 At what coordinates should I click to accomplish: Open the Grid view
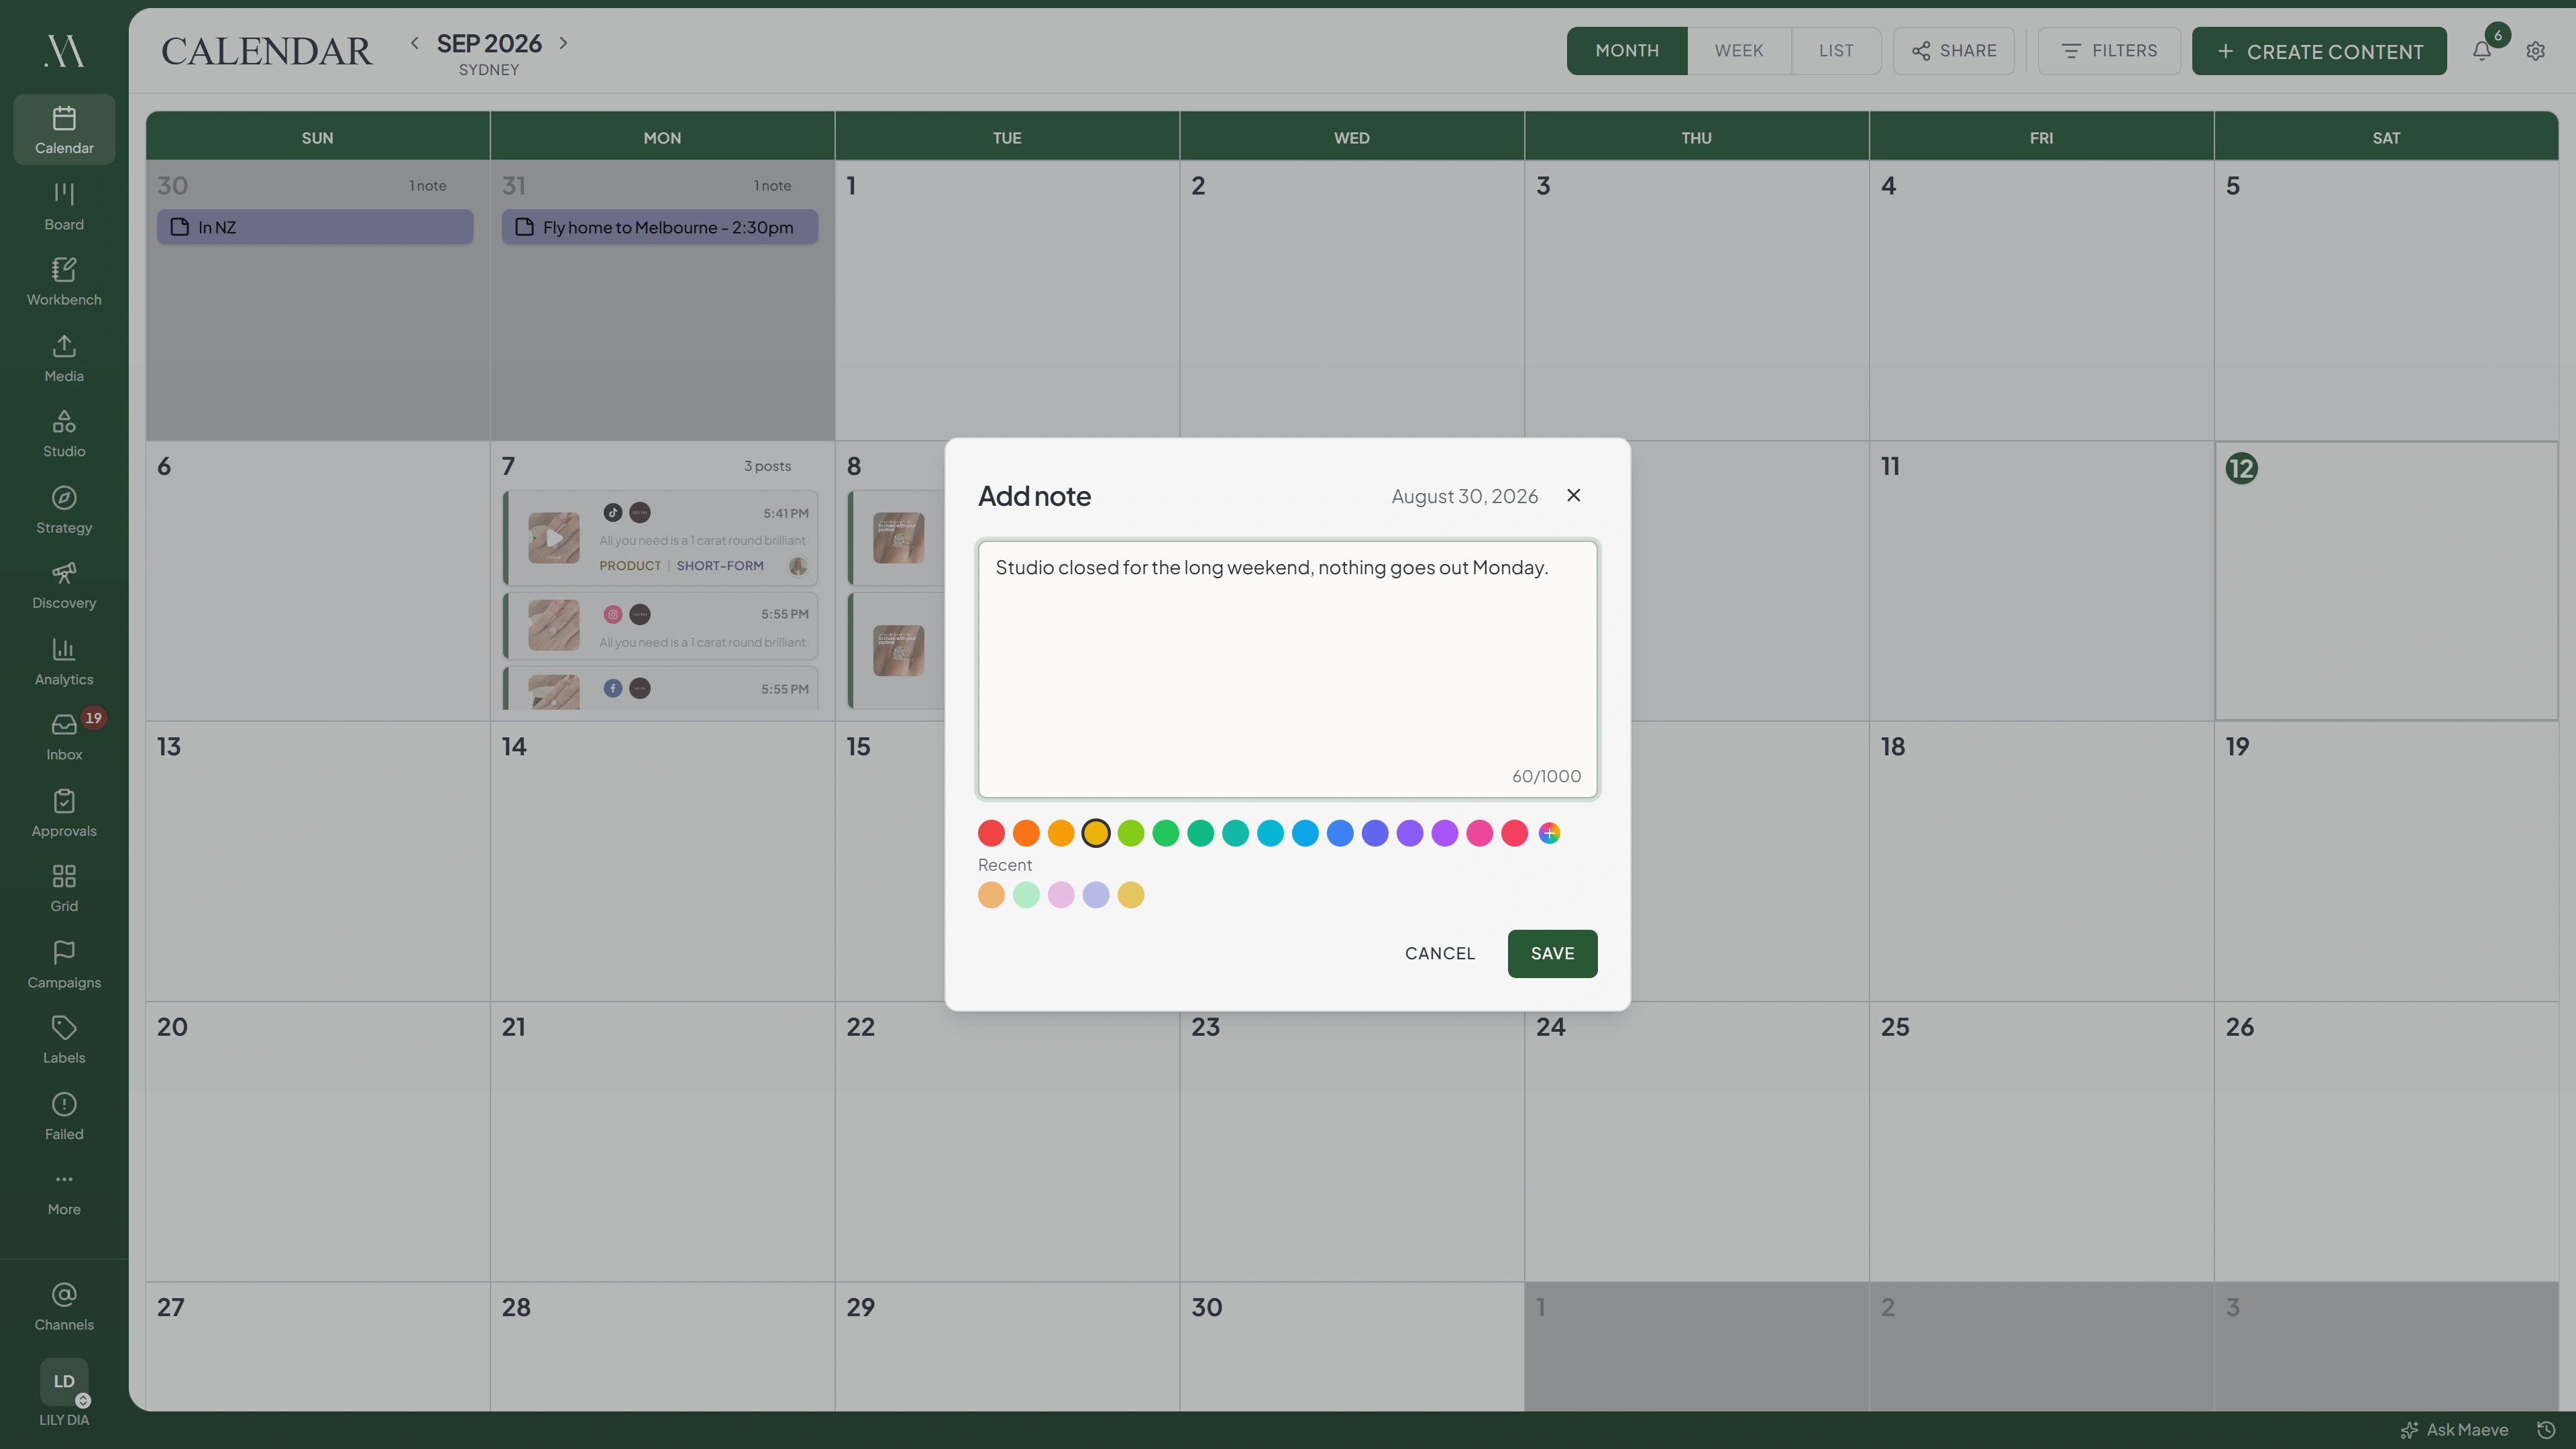[x=64, y=889]
